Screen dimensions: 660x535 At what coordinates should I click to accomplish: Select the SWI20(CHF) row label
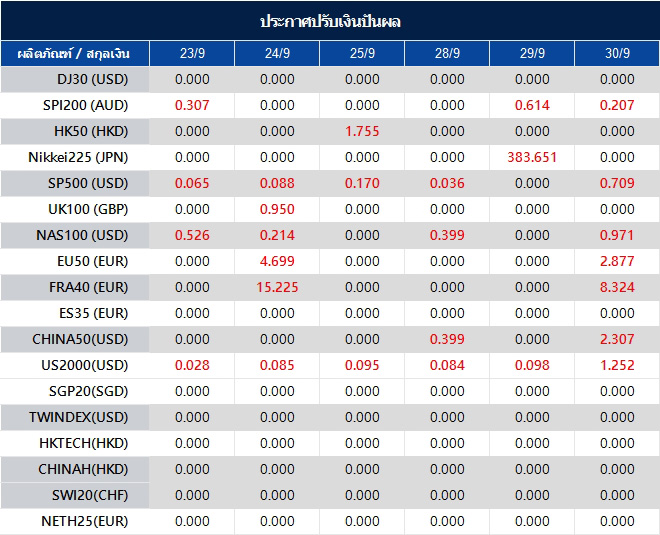point(90,495)
